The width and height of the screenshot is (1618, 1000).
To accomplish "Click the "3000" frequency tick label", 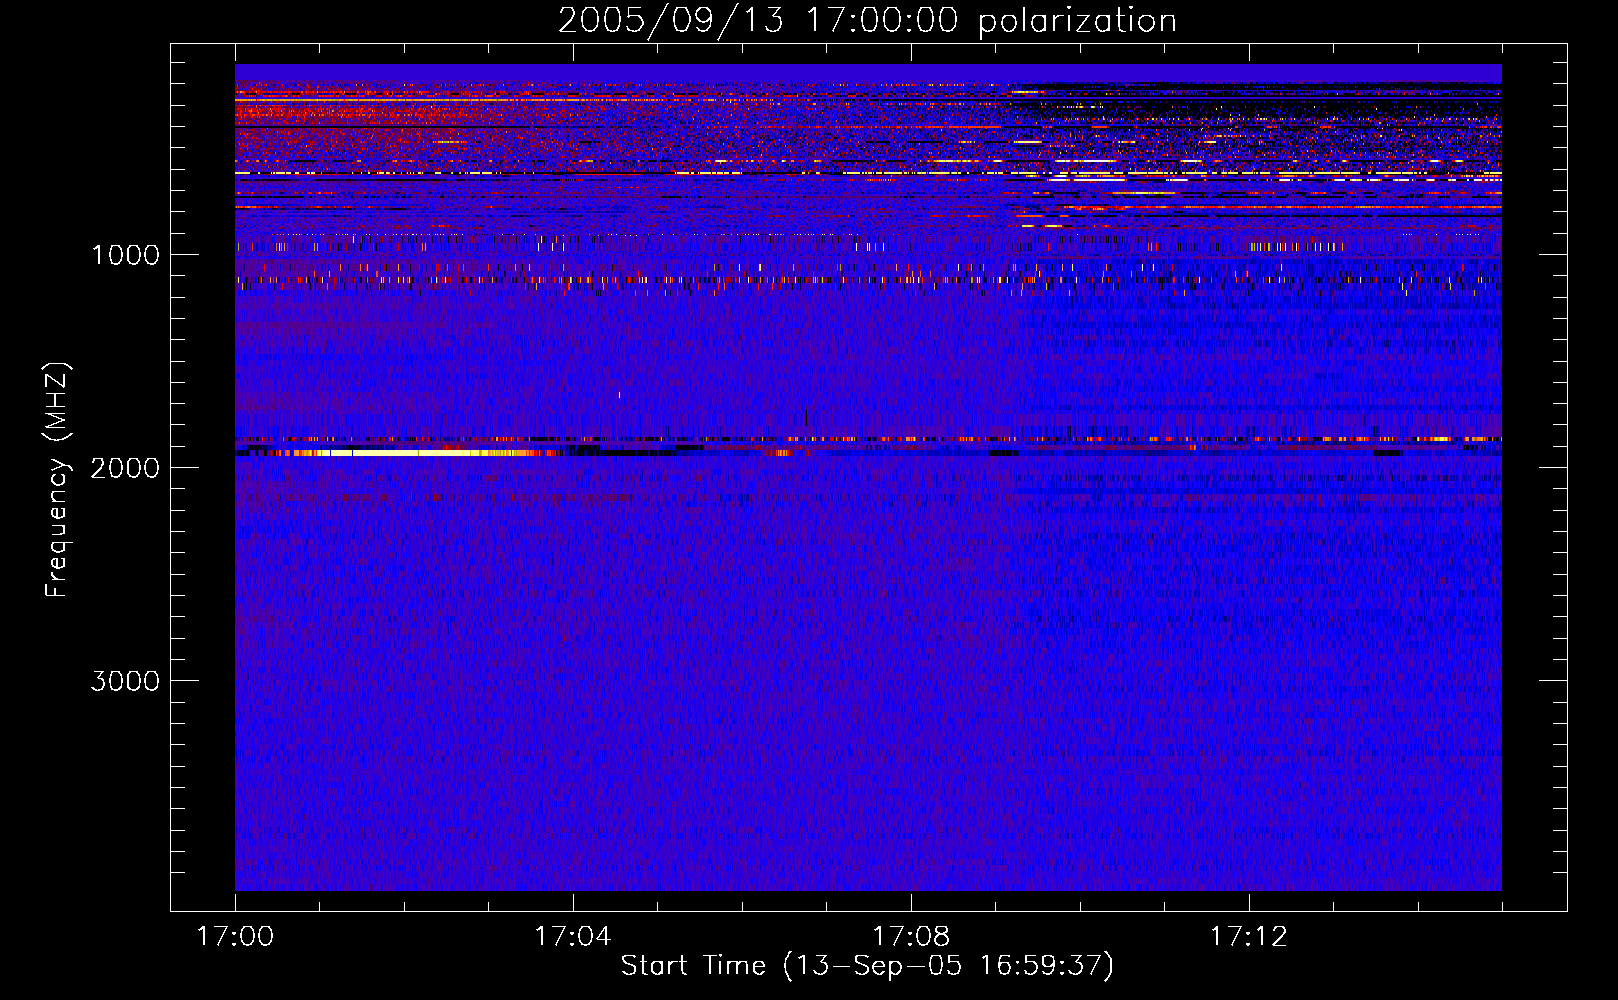I will 125,681.
